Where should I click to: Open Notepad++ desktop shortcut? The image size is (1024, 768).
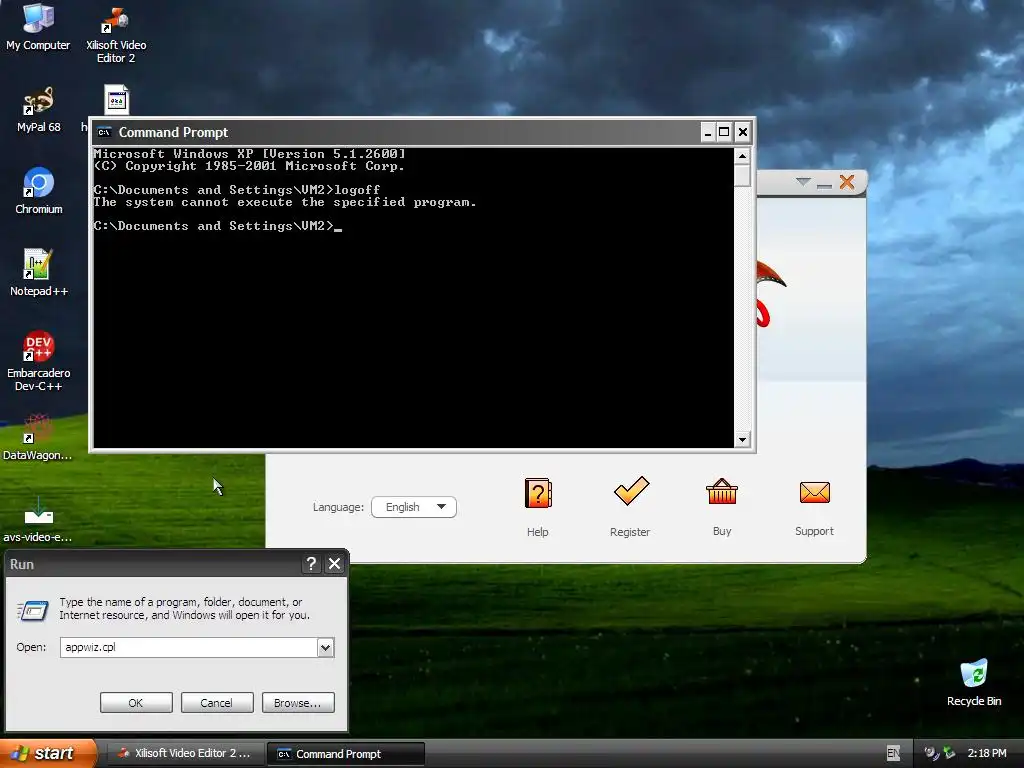click(38, 273)
